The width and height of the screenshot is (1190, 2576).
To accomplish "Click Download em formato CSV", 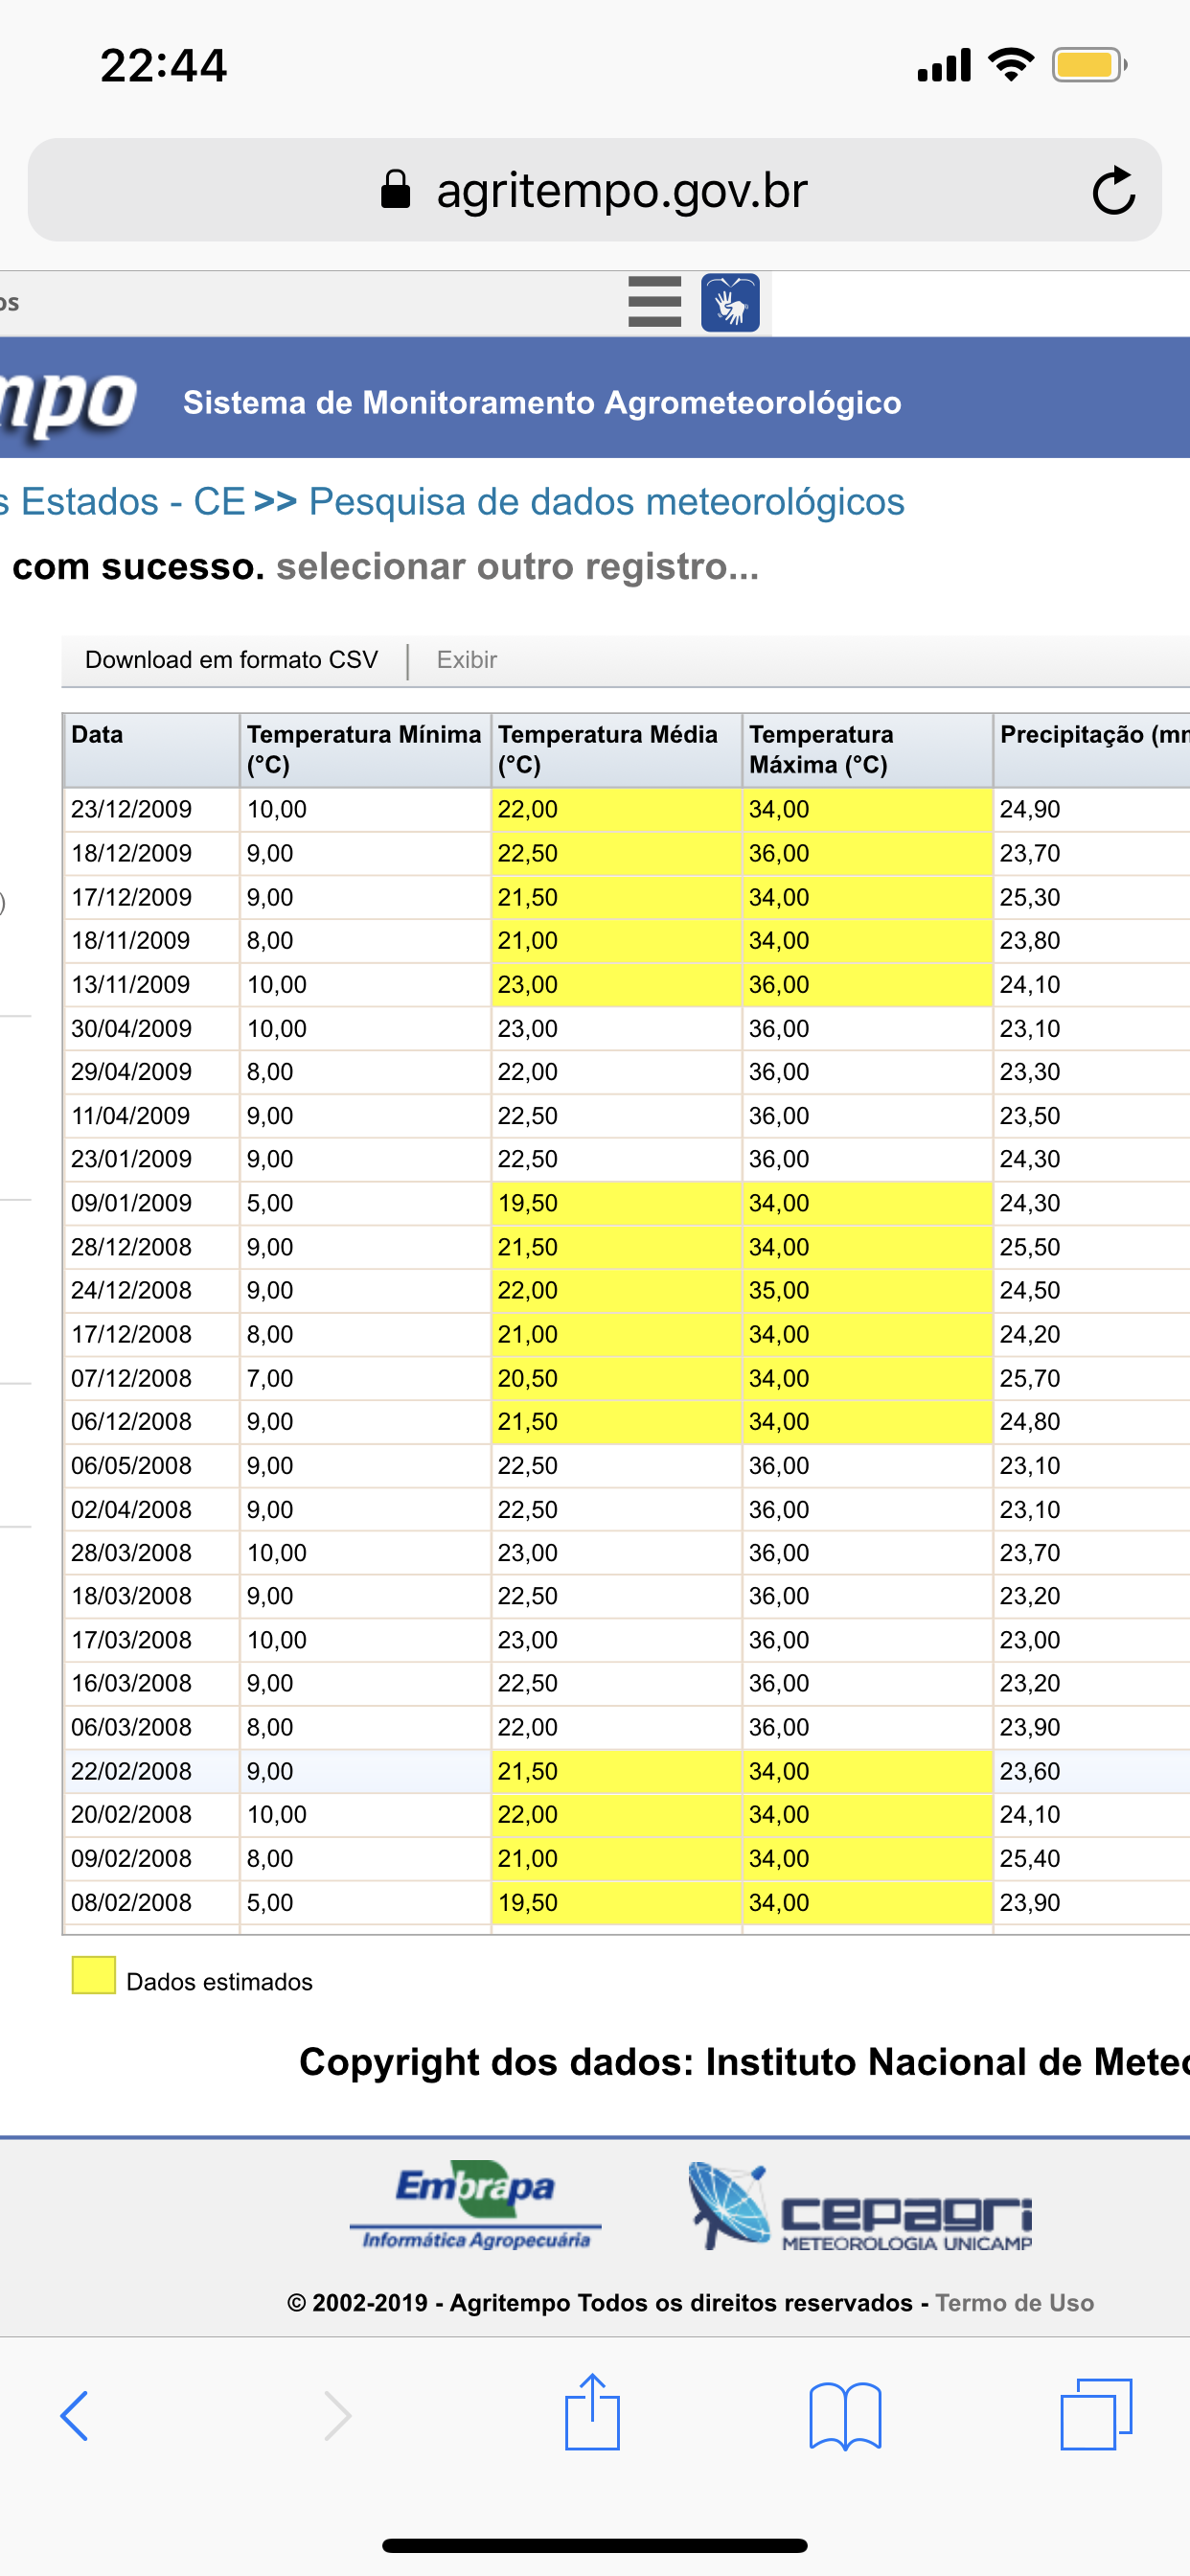I will pos(231,660).
